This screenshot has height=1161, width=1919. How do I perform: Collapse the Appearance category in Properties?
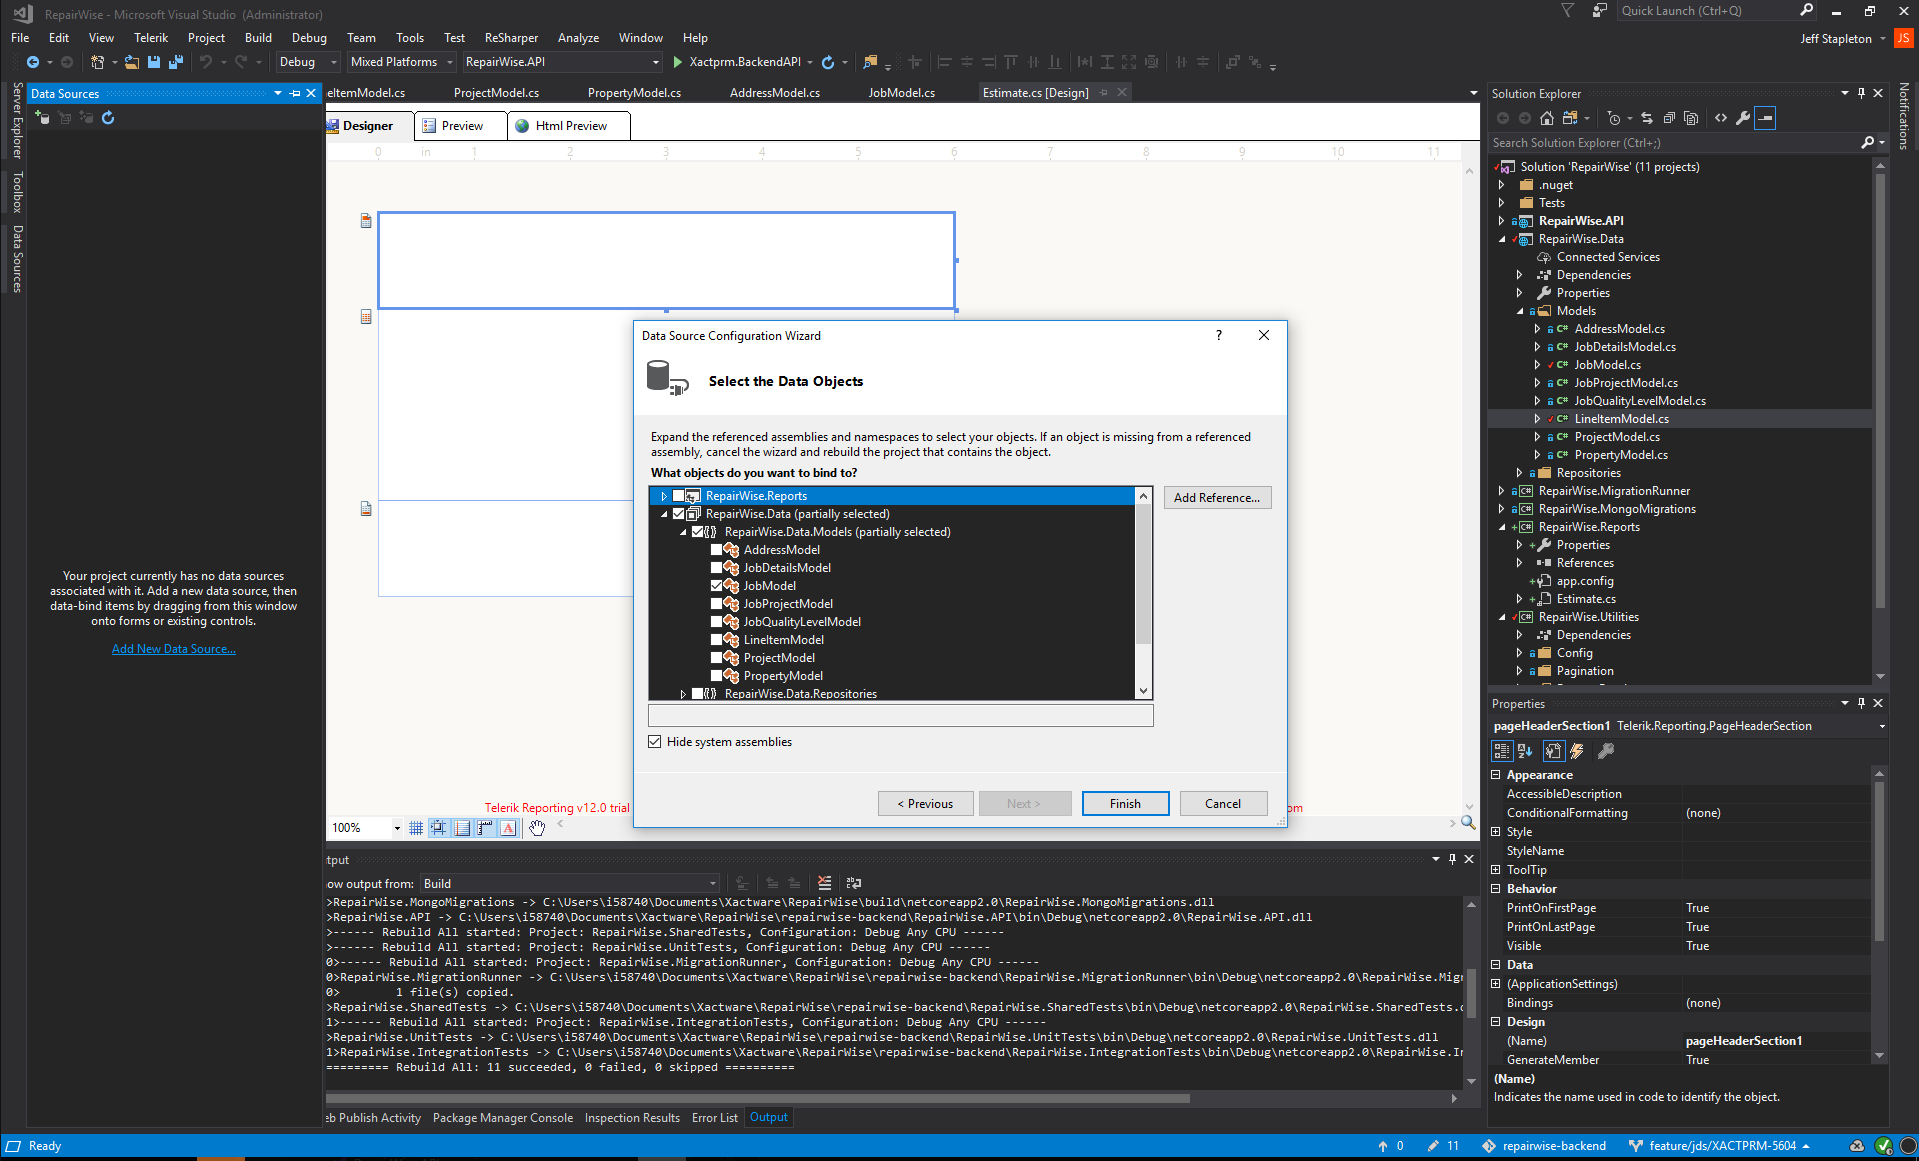[1496, 775]
